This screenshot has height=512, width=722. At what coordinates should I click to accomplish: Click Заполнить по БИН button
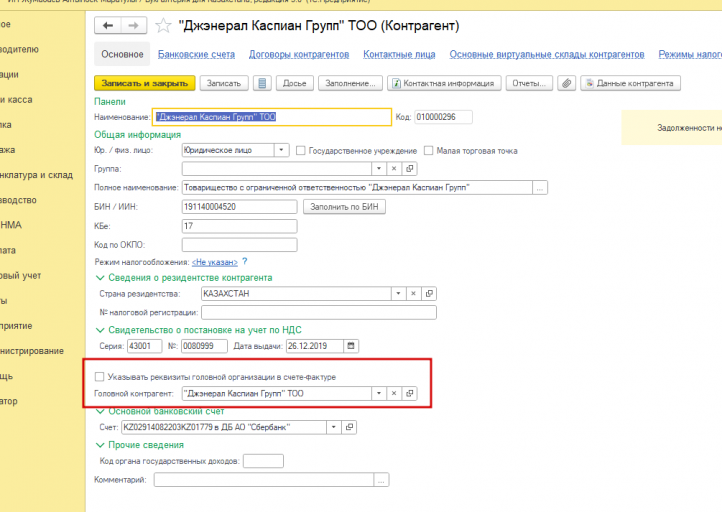(344, 207)
